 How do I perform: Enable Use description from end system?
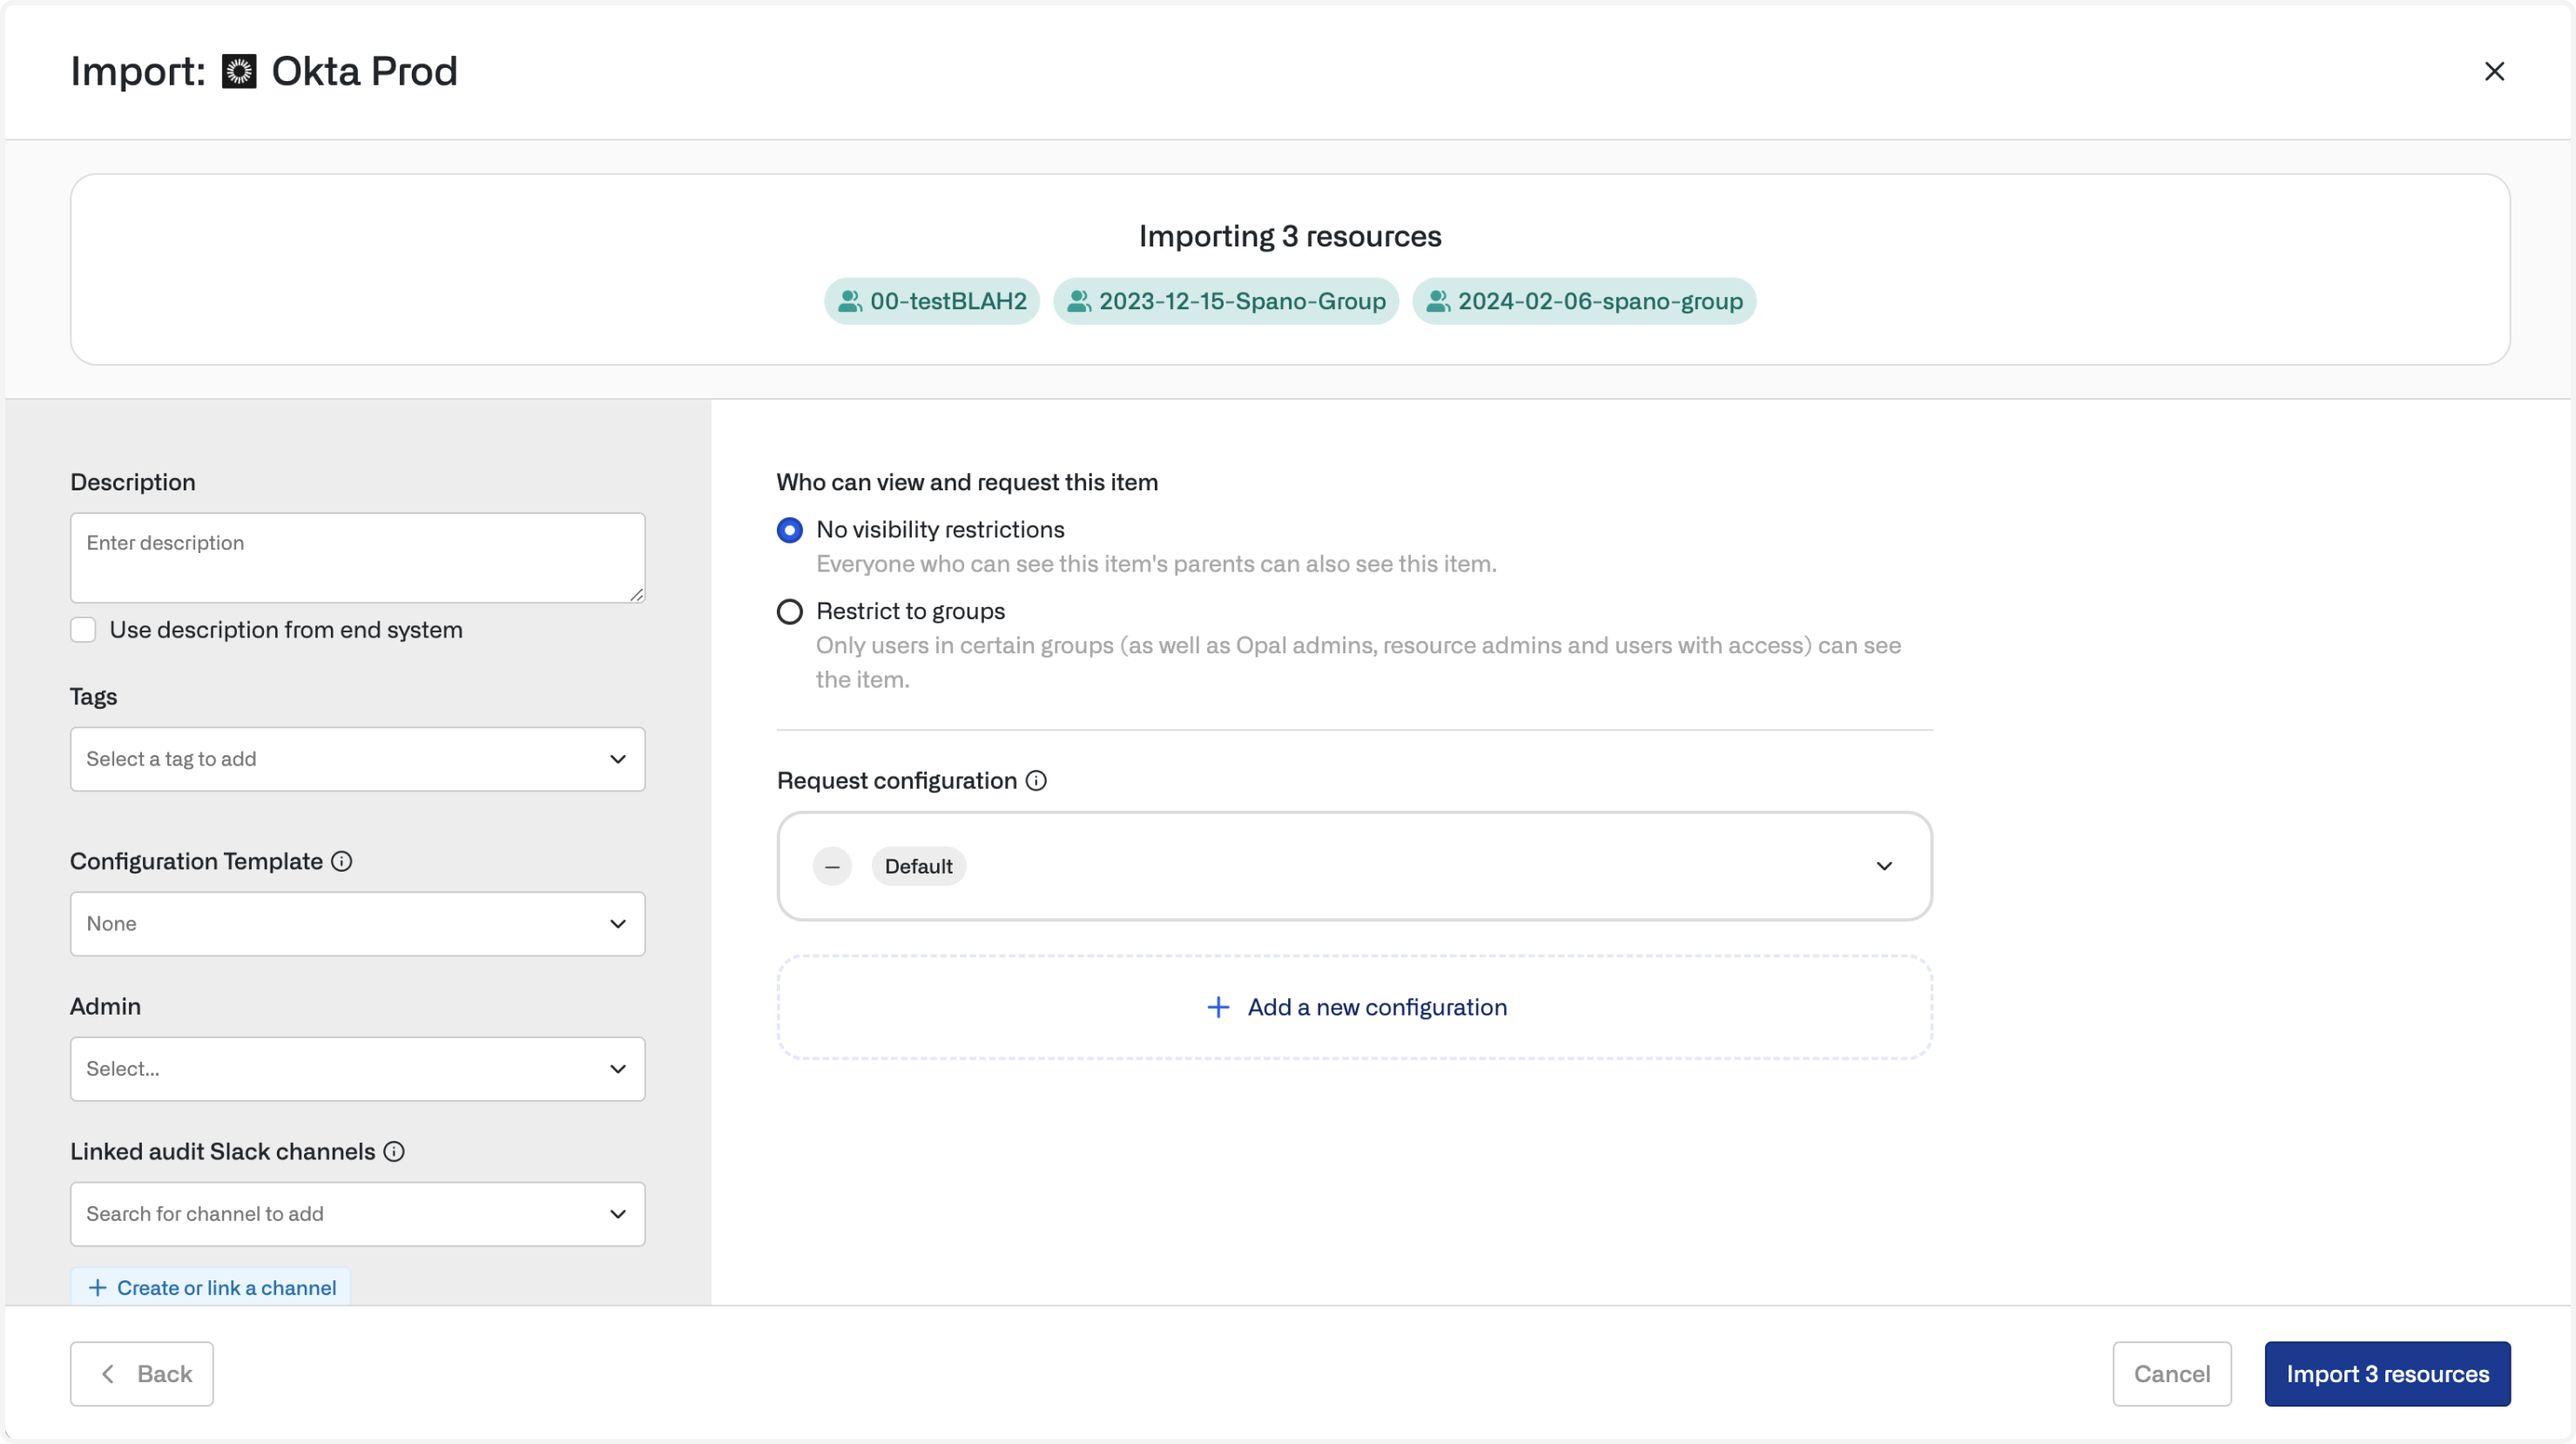tap(83, 630)
